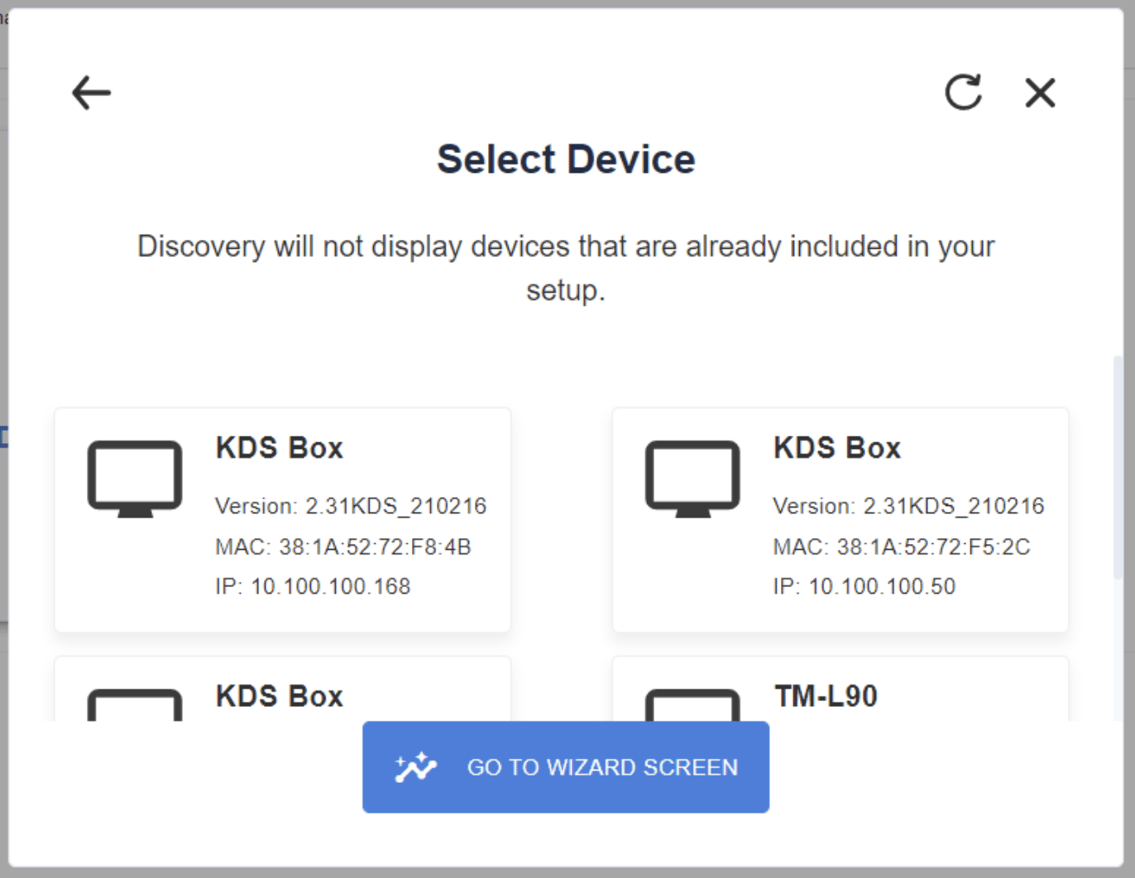Select KDS Box with MAC ending F8:4B

point(283,520)
